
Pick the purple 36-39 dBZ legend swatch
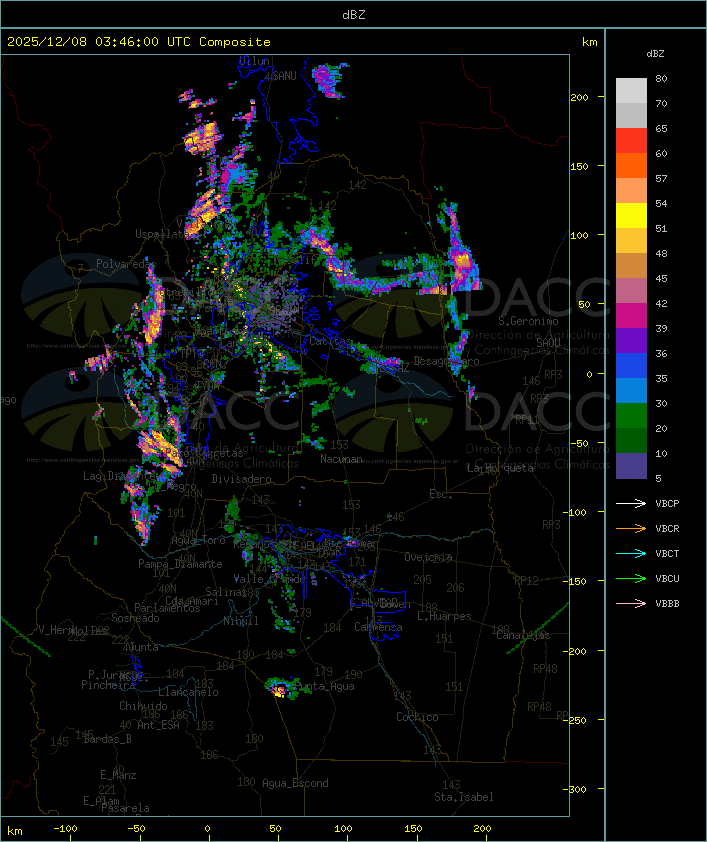631,340
